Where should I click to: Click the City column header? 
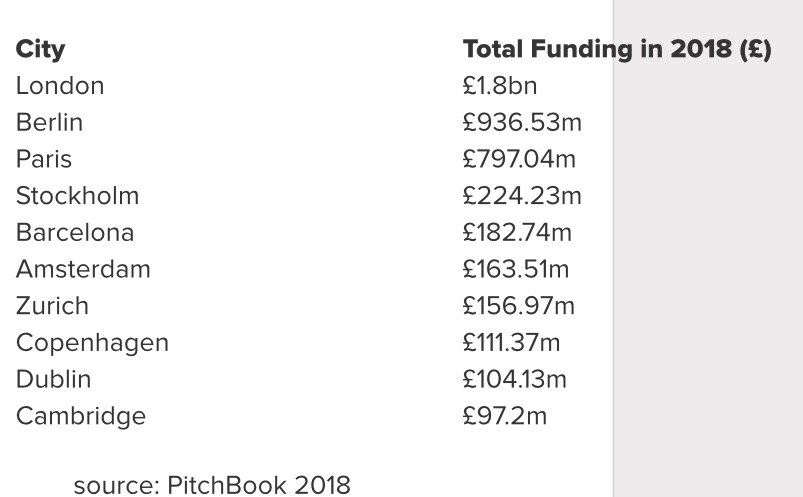point(40,49)
